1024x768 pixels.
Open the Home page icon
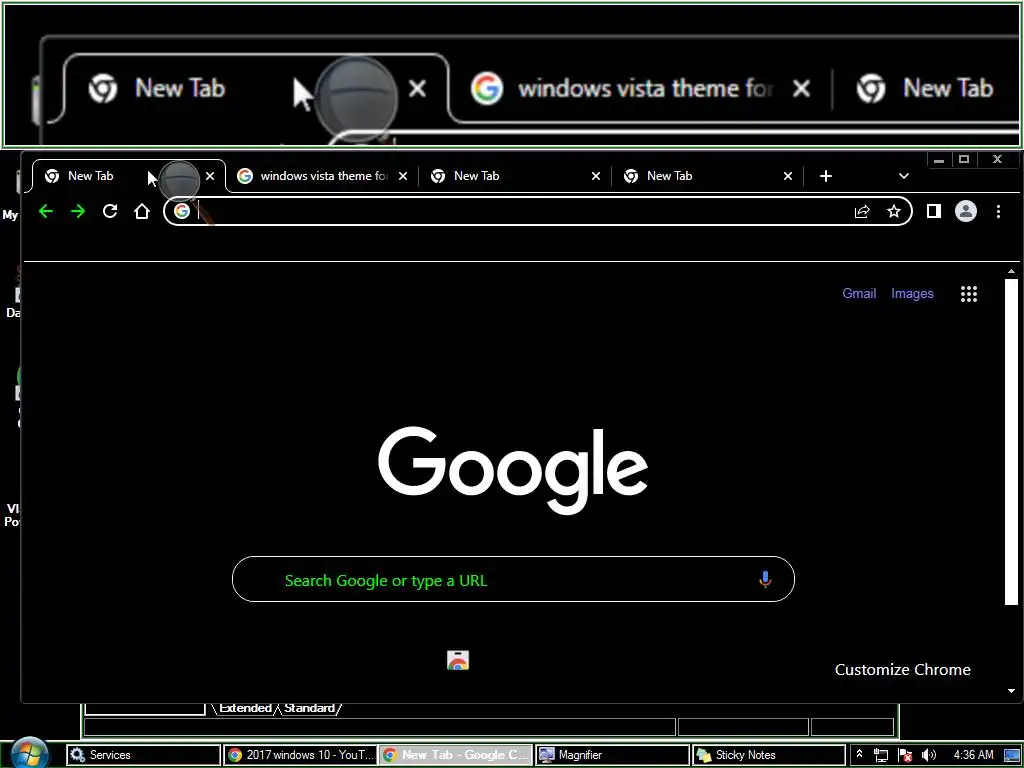click(x=142, y=211)
